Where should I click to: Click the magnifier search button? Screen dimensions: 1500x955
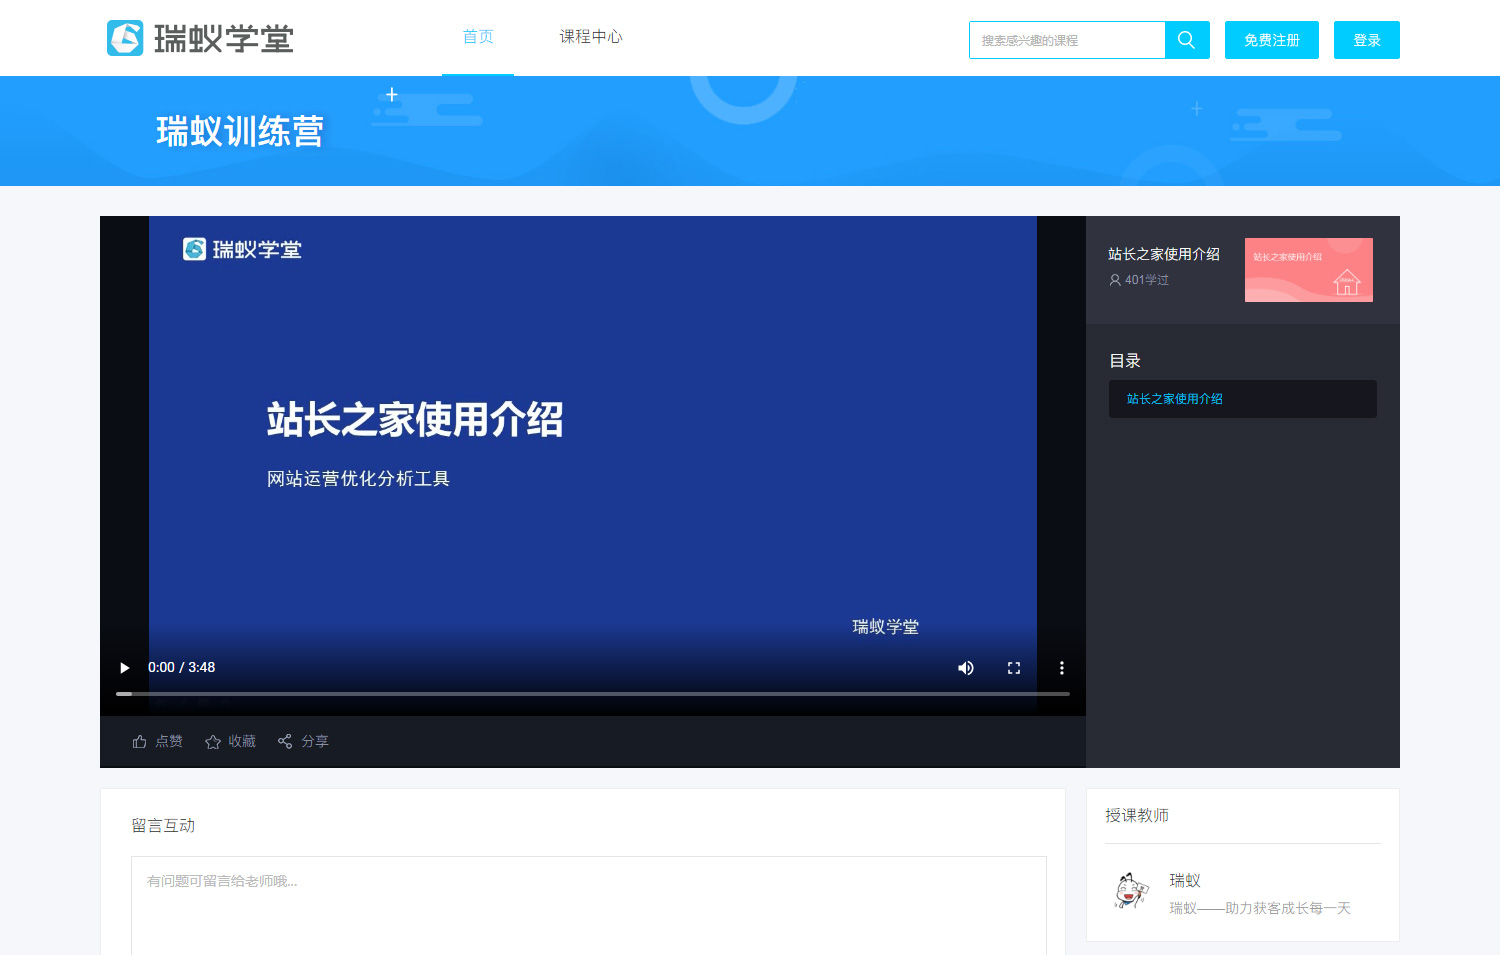tap(1187, 40)
